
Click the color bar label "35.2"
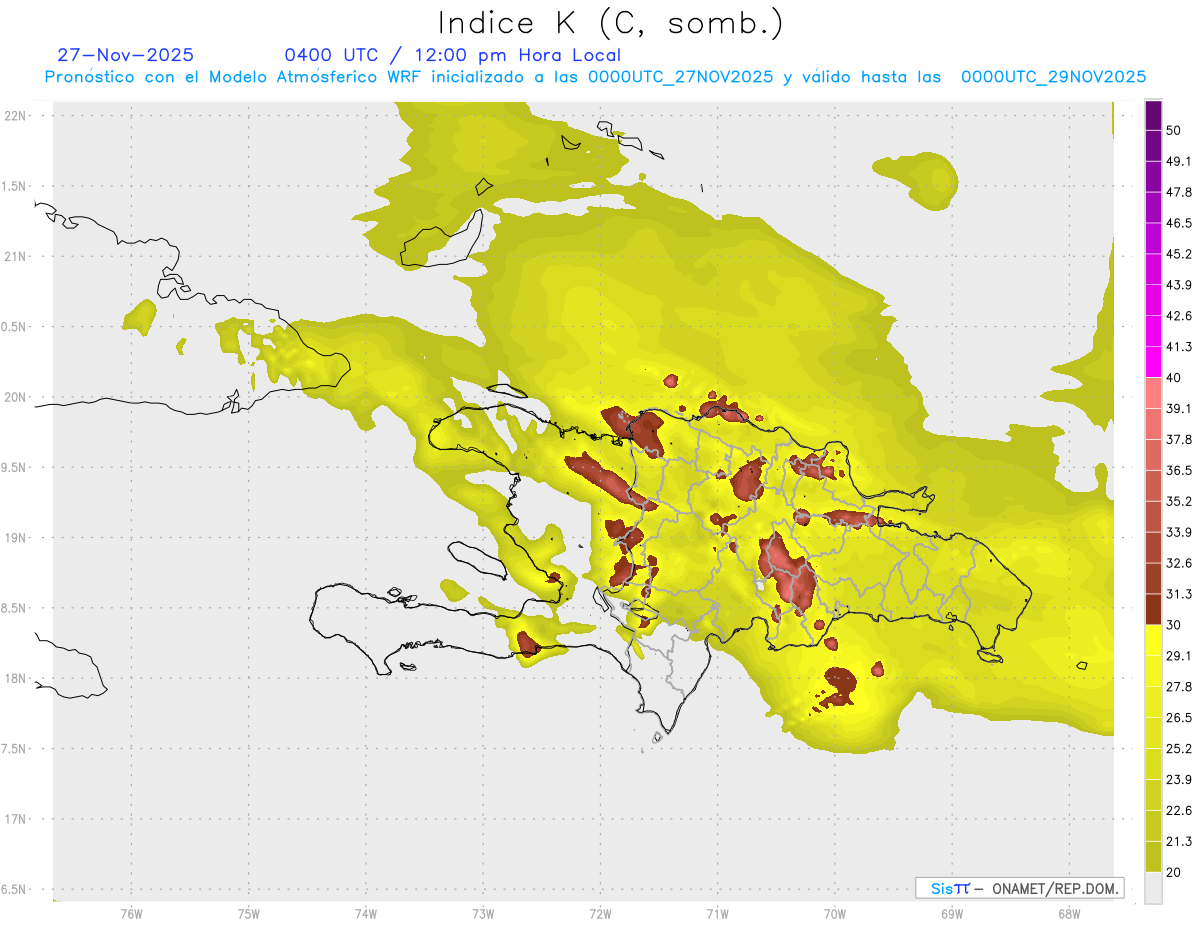tap(1178, 501)
